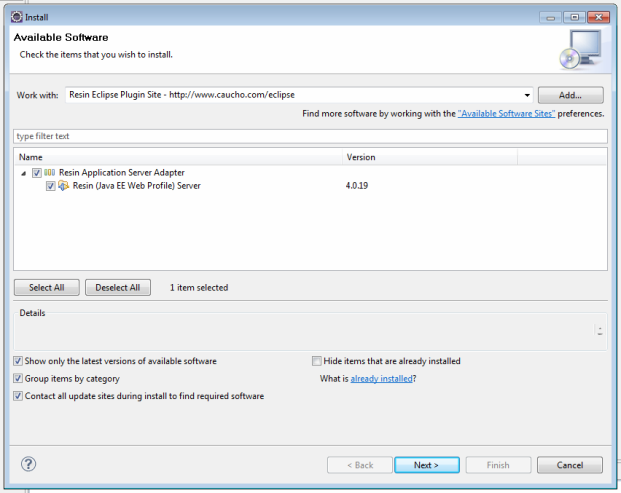Open the Work with site dropdown
The width and height of the screenshot is (621, 493).
click(x=523, y=95)
